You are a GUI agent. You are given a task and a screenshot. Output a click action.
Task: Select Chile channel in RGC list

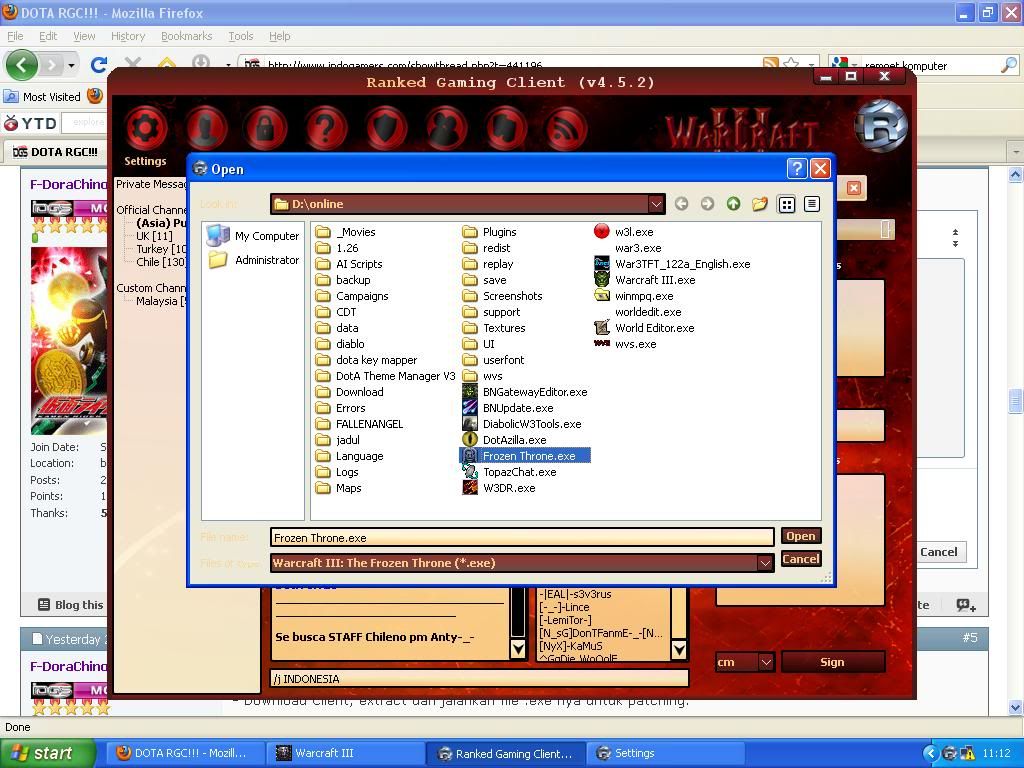pos(161,262)
